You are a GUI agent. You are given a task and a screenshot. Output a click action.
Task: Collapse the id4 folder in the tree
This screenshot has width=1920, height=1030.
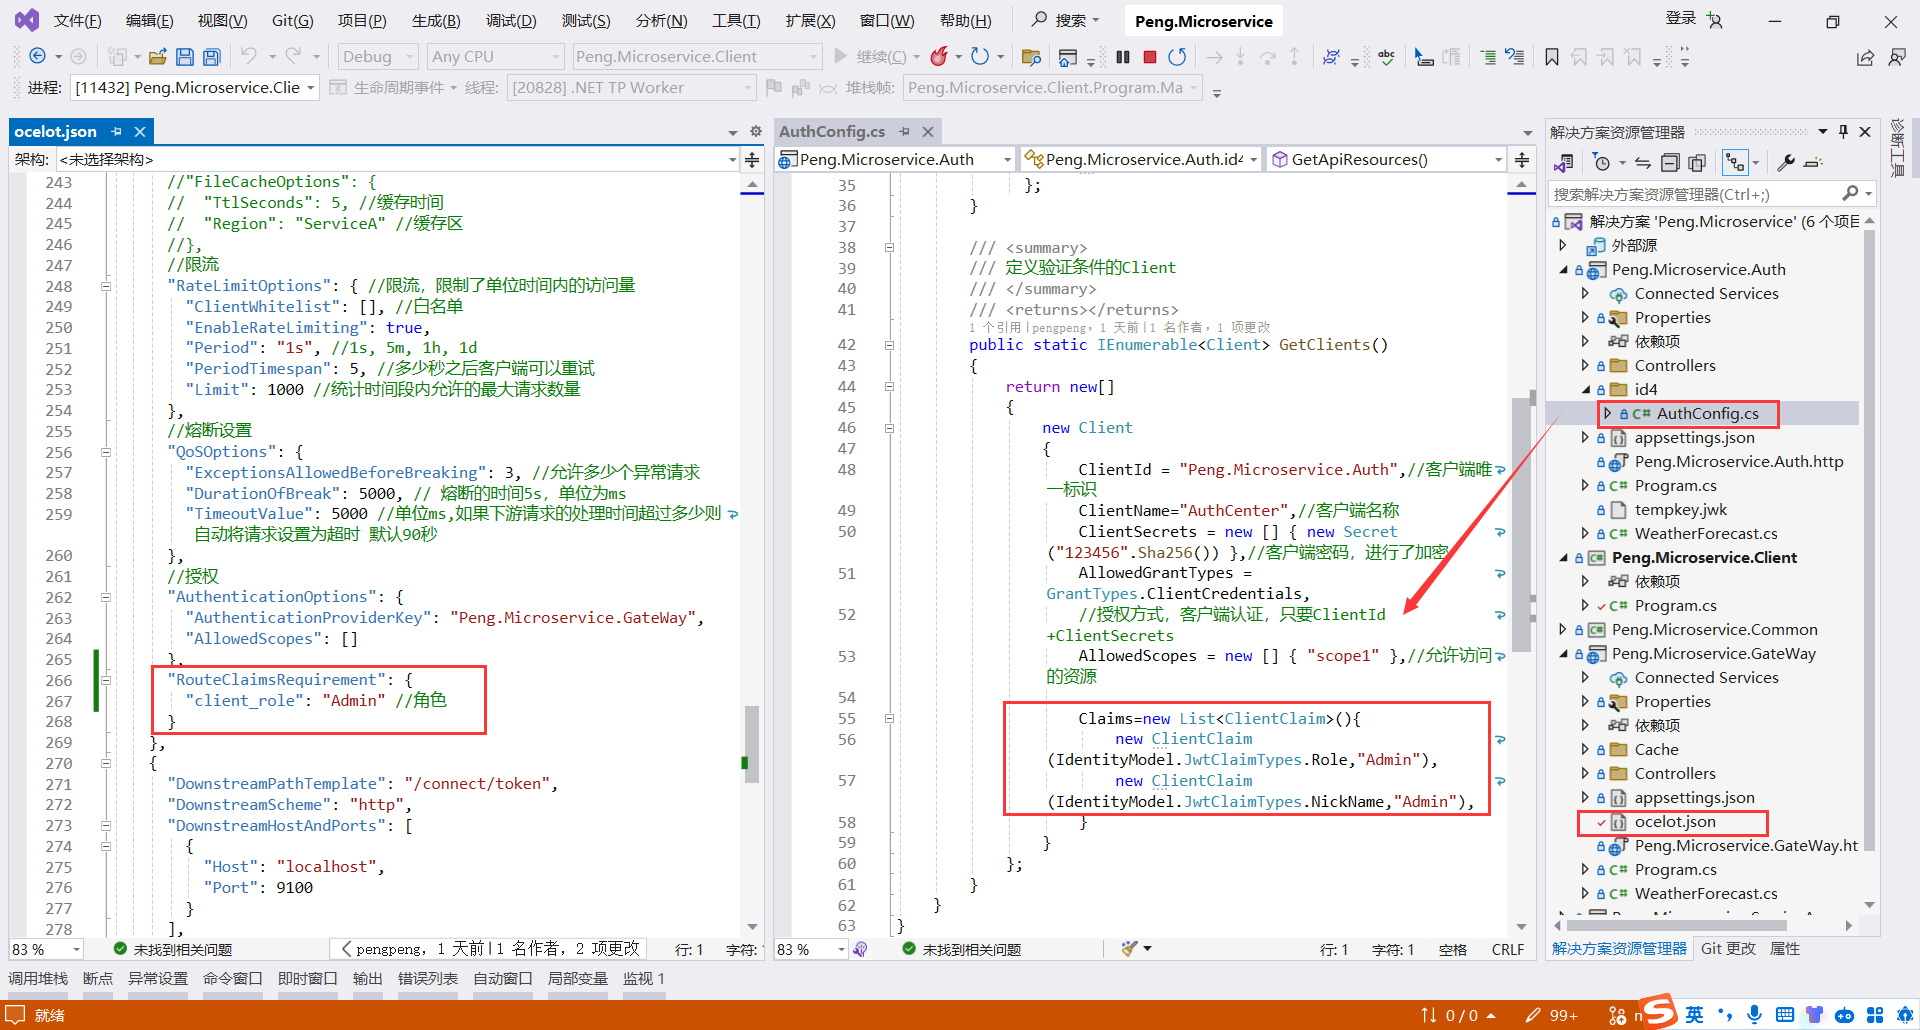[x=1586, y=390]
